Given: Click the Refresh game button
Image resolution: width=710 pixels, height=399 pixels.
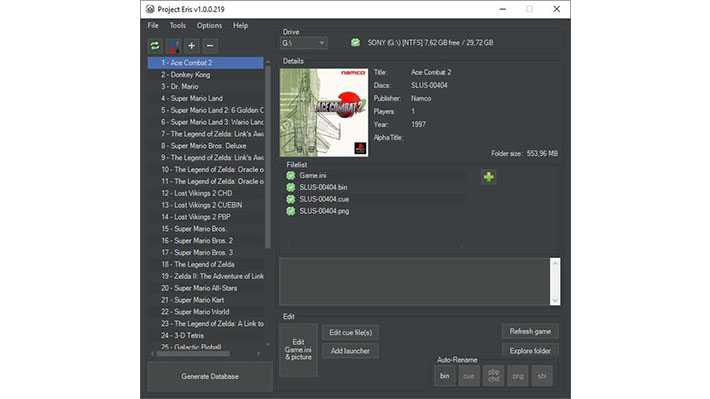Looking at the screenshot, I should 530,332.
